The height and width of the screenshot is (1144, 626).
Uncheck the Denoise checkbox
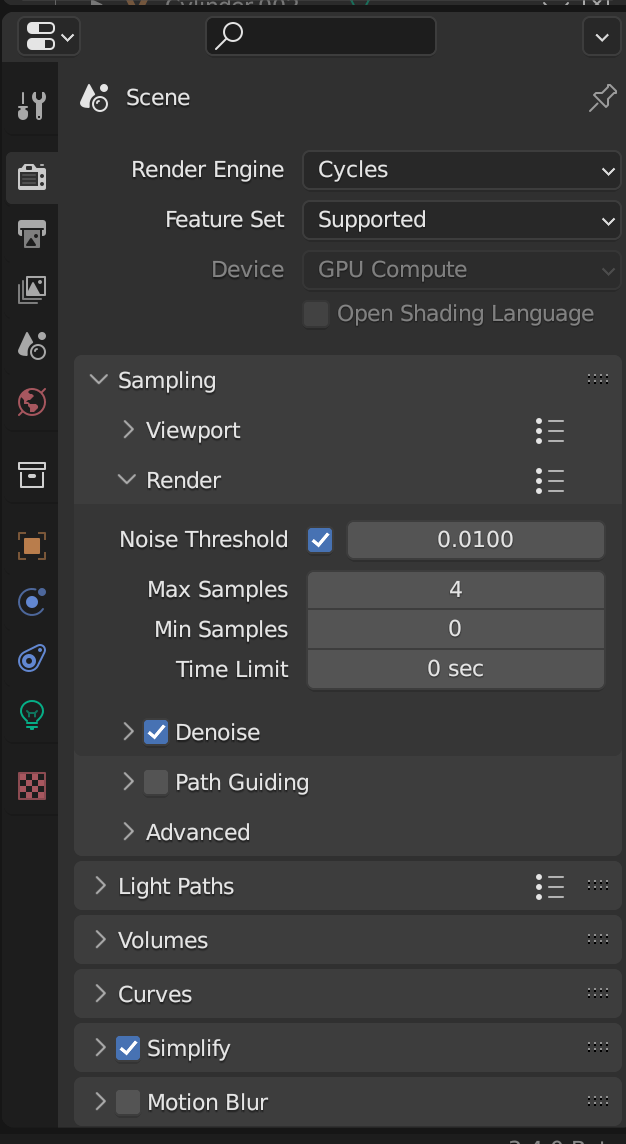[155, 732]
